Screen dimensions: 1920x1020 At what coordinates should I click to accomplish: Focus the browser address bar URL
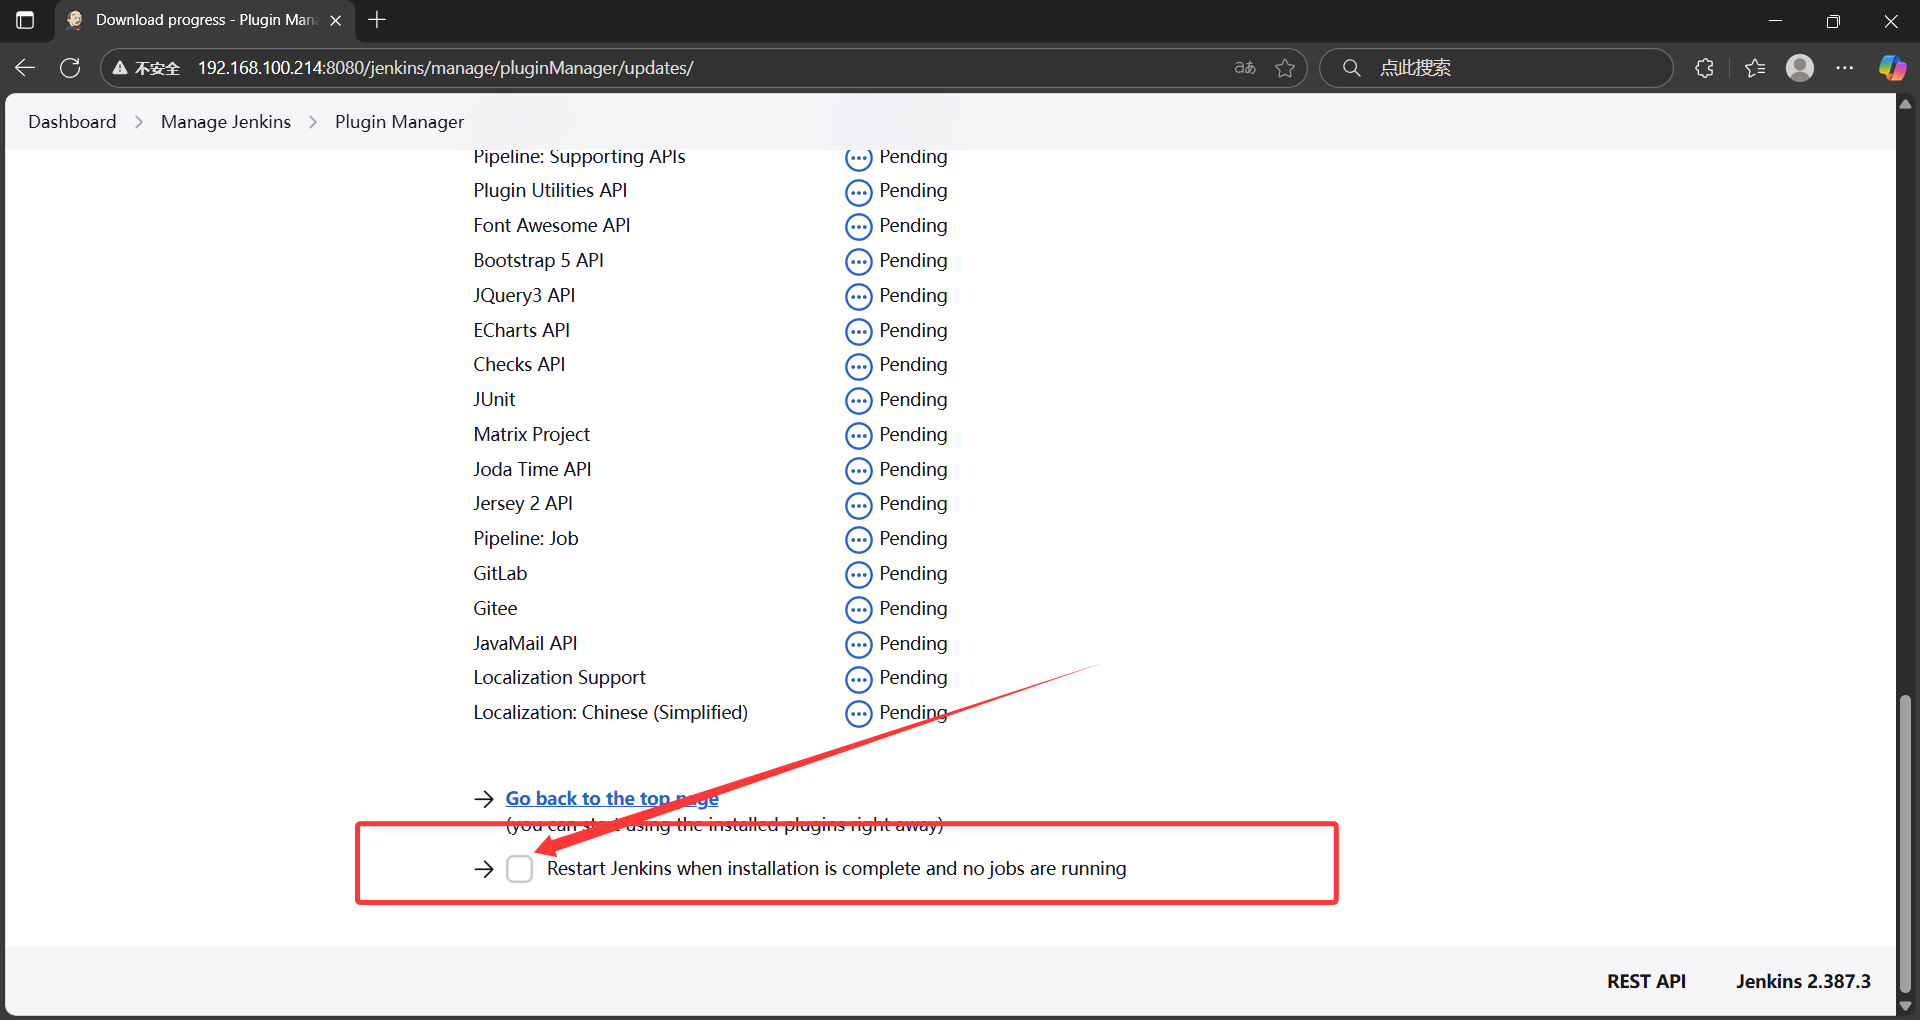click(x=445, y=68)
